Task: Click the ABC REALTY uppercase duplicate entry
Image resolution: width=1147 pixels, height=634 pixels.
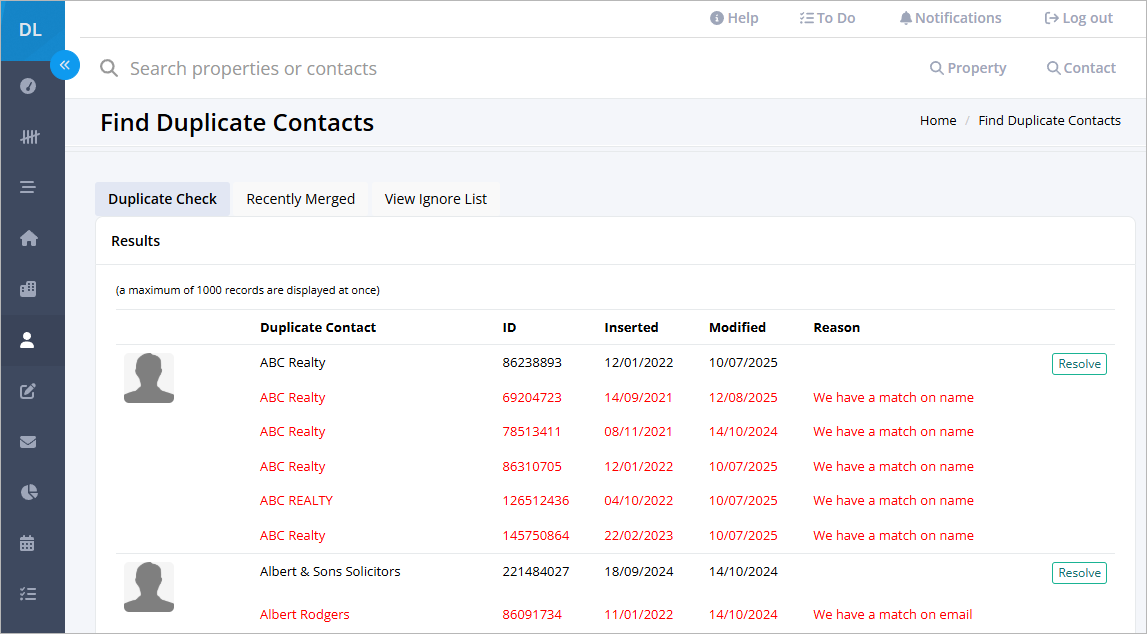Action: [x=296, y=501]
